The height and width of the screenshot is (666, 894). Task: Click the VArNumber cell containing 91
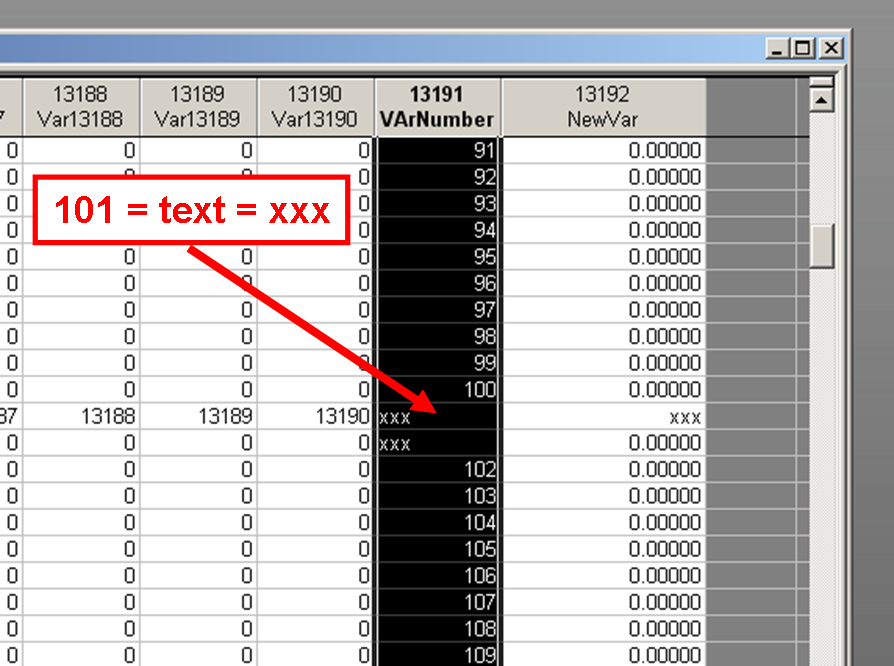[438, 151]
